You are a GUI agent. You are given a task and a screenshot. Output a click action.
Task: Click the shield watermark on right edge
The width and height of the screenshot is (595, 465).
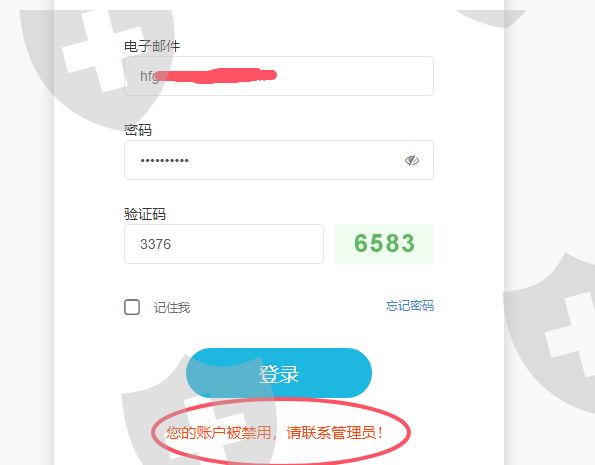(x=550, y=334)
